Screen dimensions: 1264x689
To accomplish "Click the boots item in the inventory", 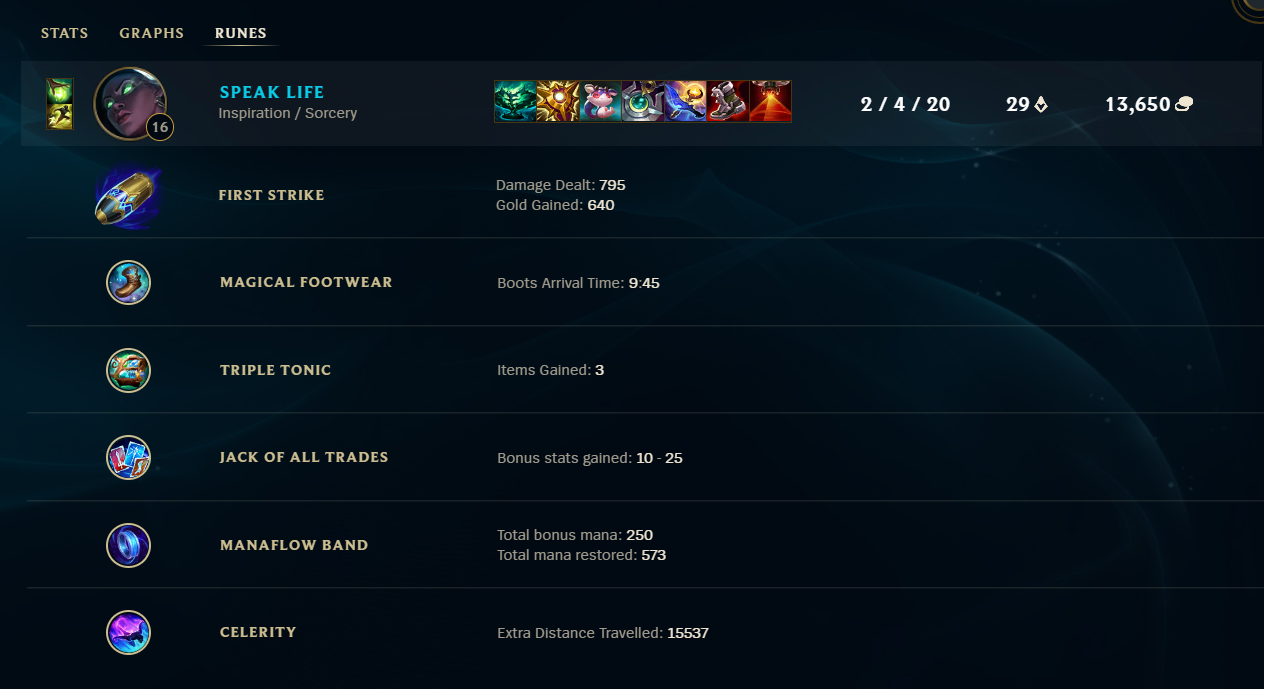I will pyautogui.click(x=727, y=102).
